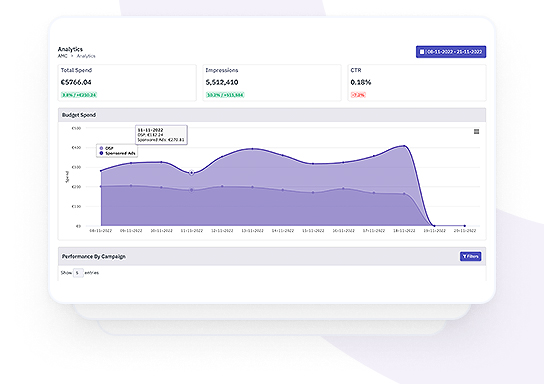Click the green Impressions change badge

coord(225,95)
